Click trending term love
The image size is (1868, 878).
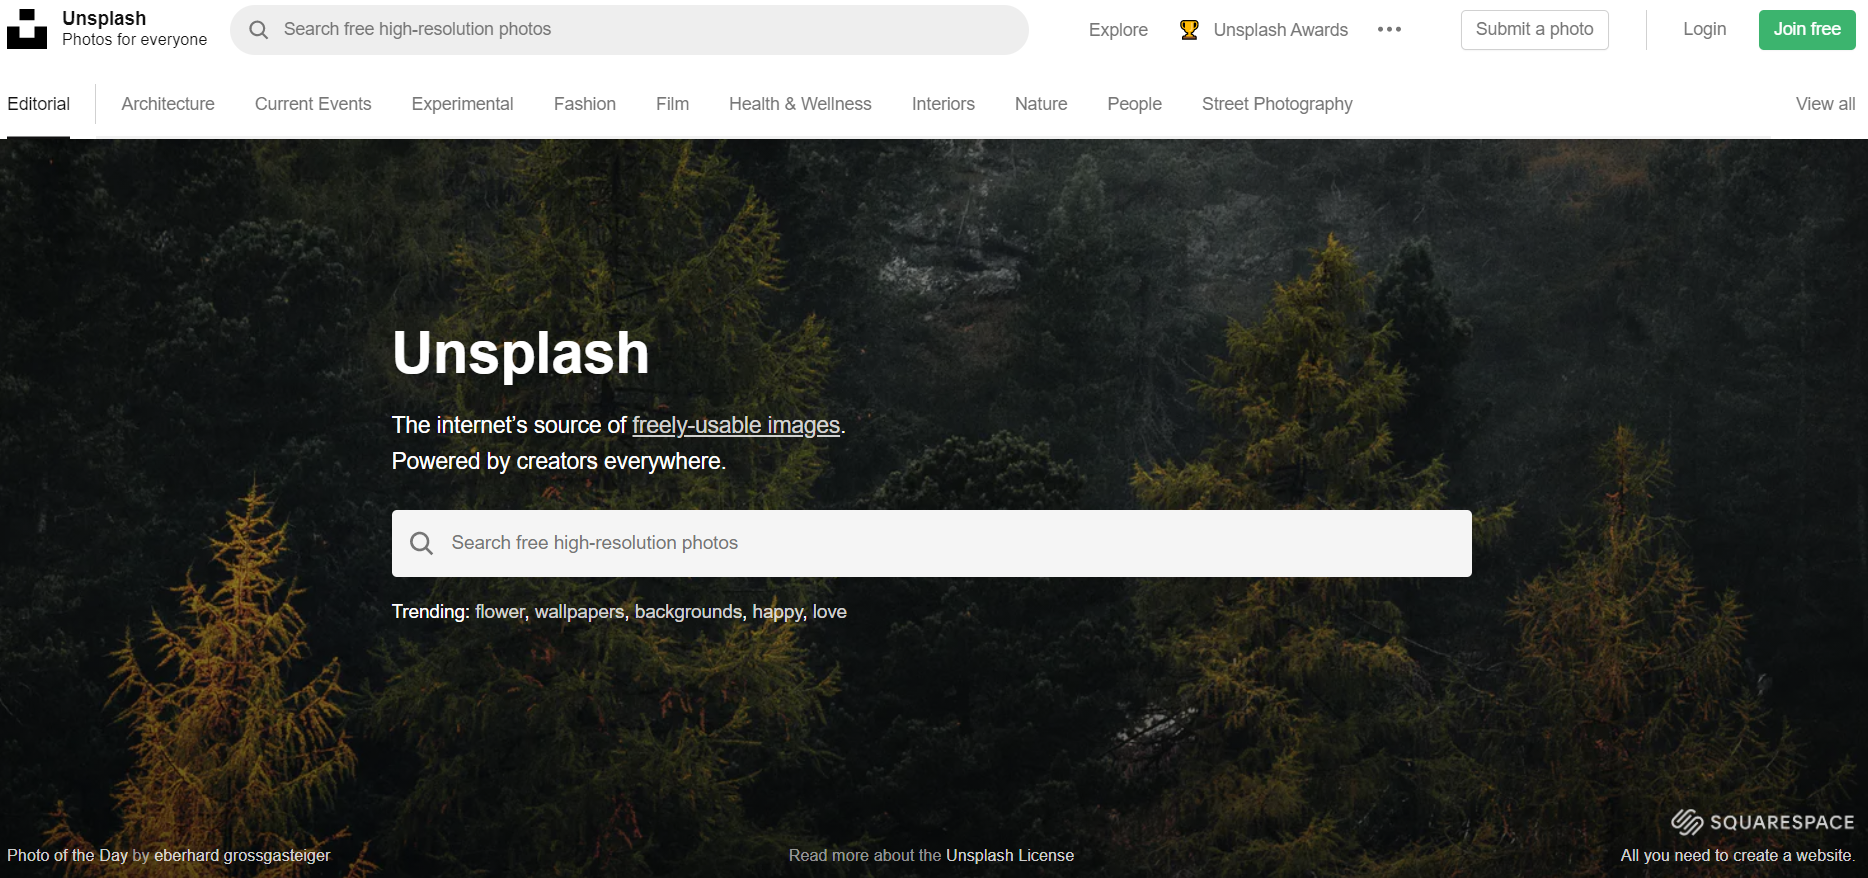(830, 611)
